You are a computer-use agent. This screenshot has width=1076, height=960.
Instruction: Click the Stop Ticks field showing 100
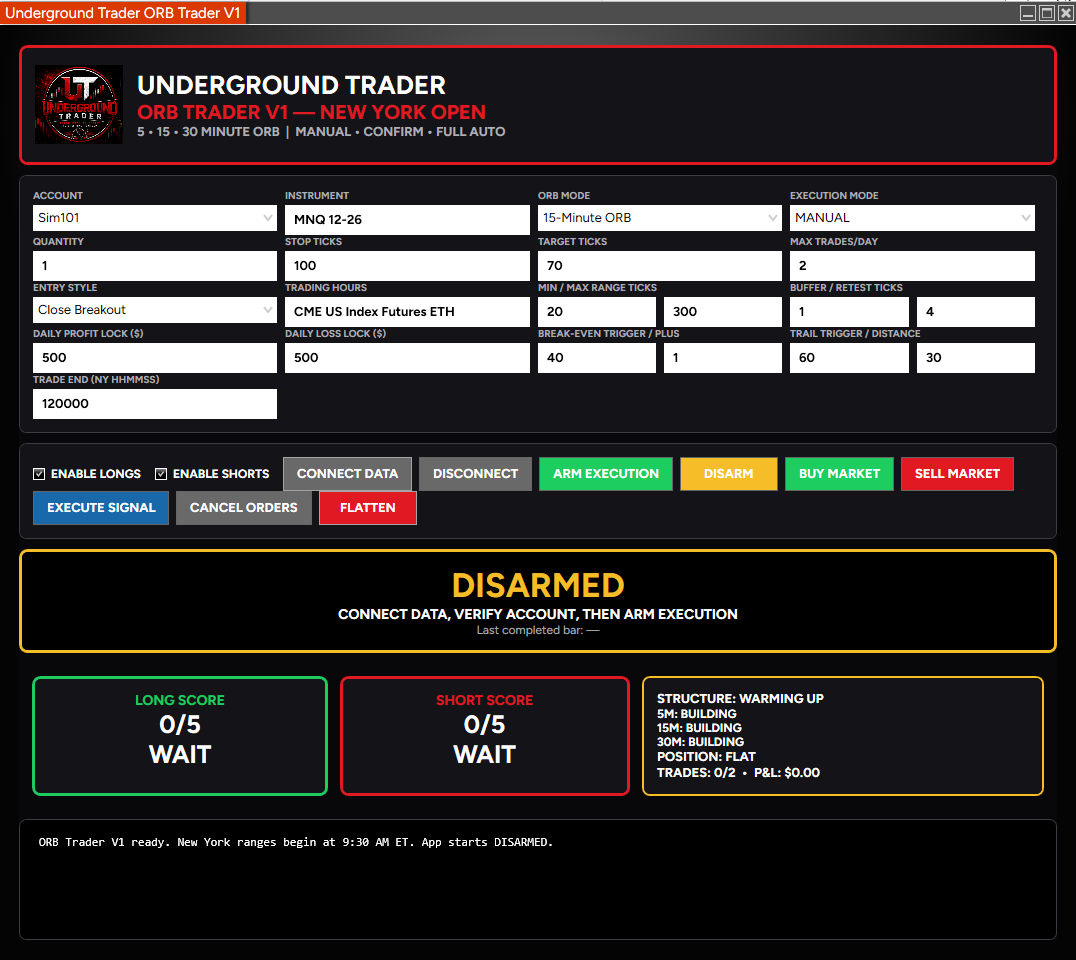point(408,266)
